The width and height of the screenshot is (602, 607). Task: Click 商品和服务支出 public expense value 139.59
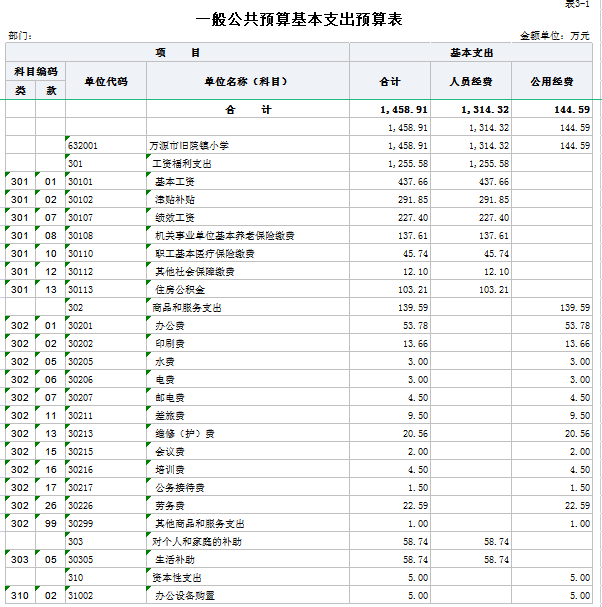(x=552, y=307)
